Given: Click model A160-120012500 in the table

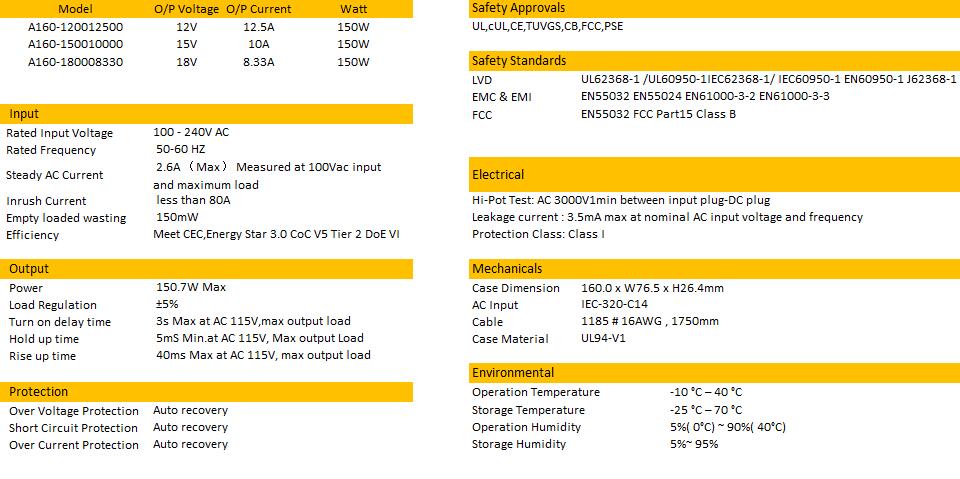Looking at the screenshot, I should [x=75, y=27].
